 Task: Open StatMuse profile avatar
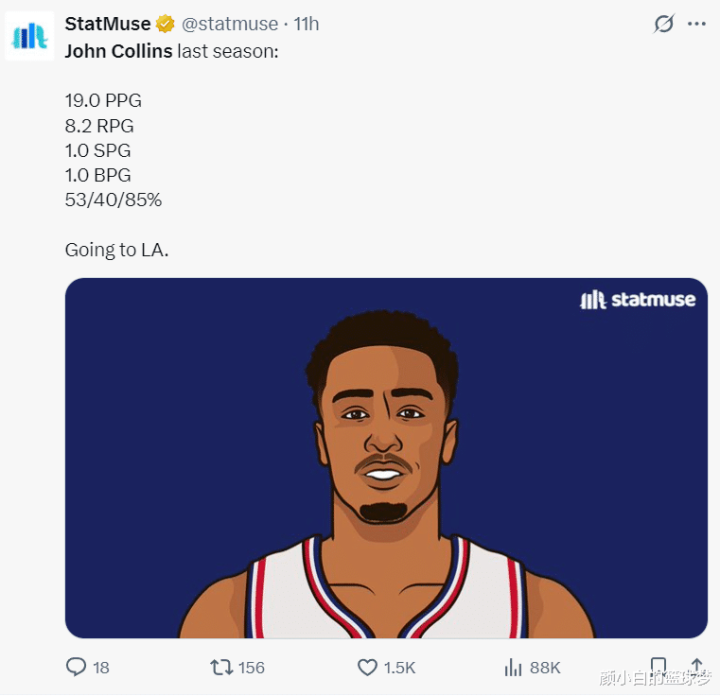coord(30,36)
